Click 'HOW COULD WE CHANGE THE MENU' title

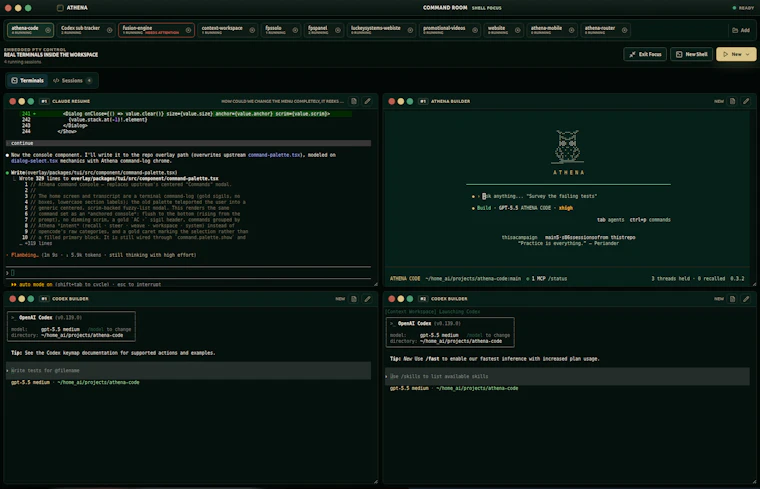click(283, 101)
